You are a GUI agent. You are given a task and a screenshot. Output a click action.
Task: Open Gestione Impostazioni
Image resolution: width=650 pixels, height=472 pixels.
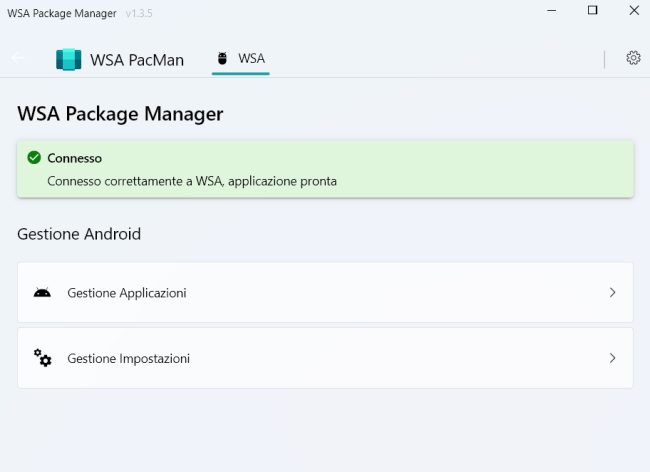pyautogui.click(x=325, y=358)
